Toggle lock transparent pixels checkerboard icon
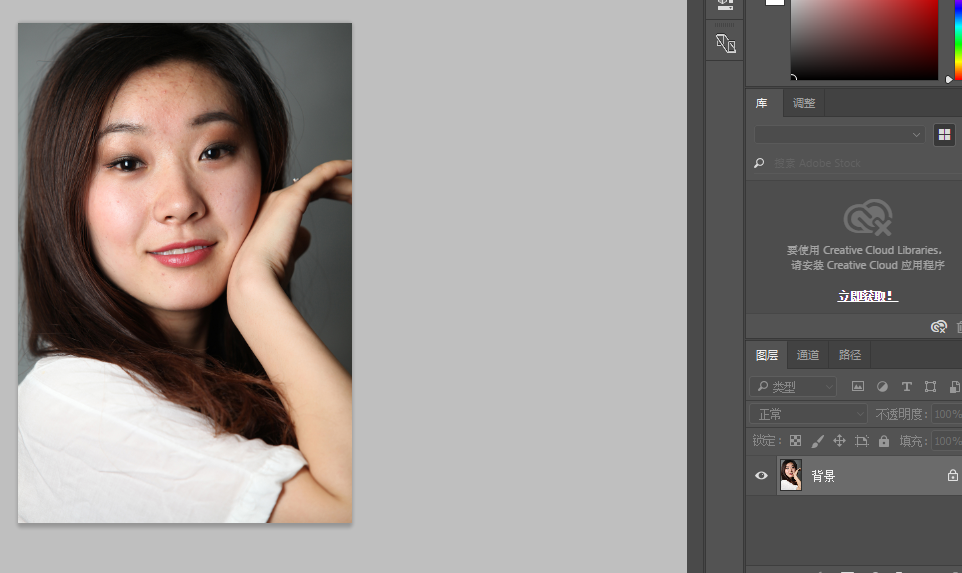The image size is (962, 573). pos(795,440)
